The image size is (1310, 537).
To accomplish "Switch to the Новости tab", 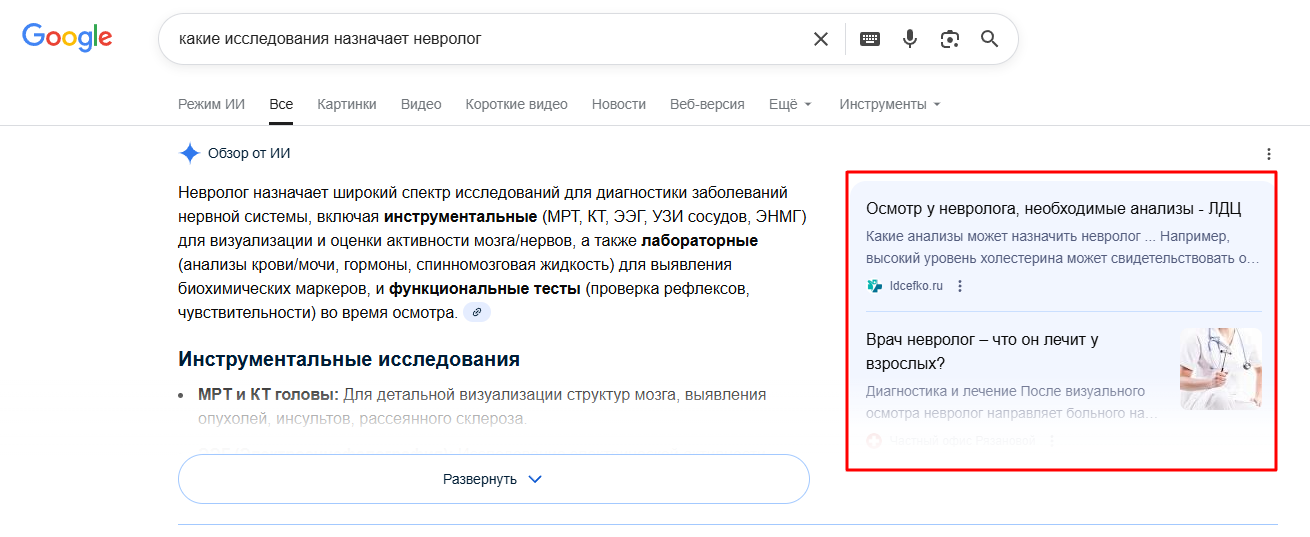I will click(x=618, y=104).
